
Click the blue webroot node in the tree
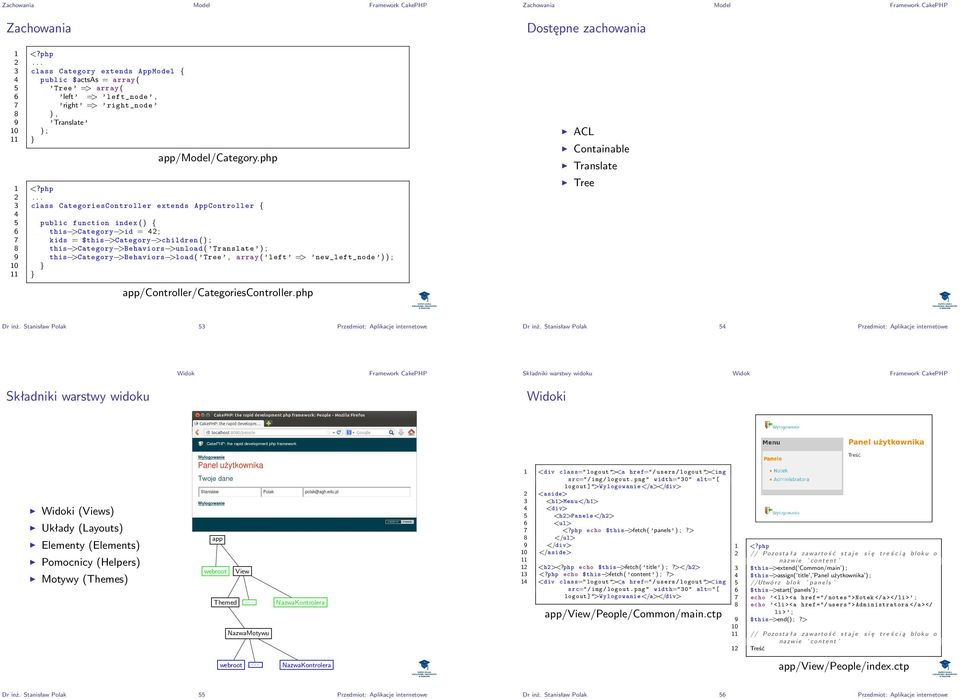click(x=231, y=665)
